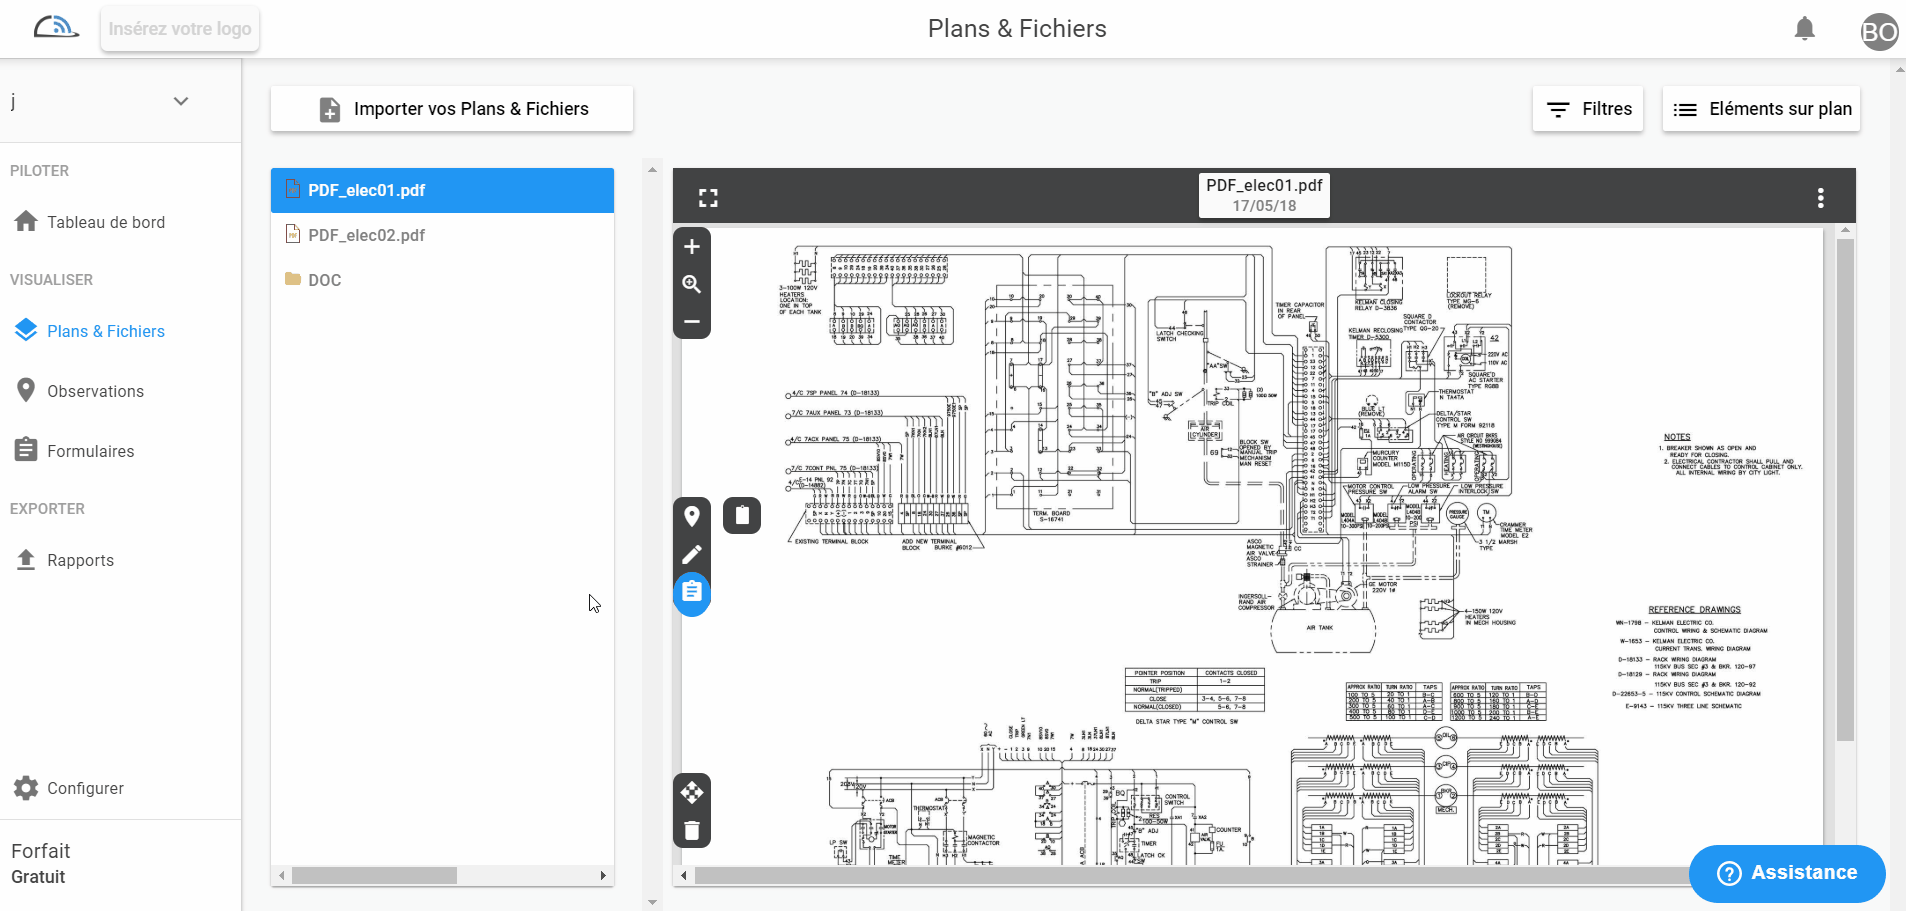The width and height of the screenshot is (1906, 911).
Task: Click the fullscreen expand icon
Action: coord(708,198)
